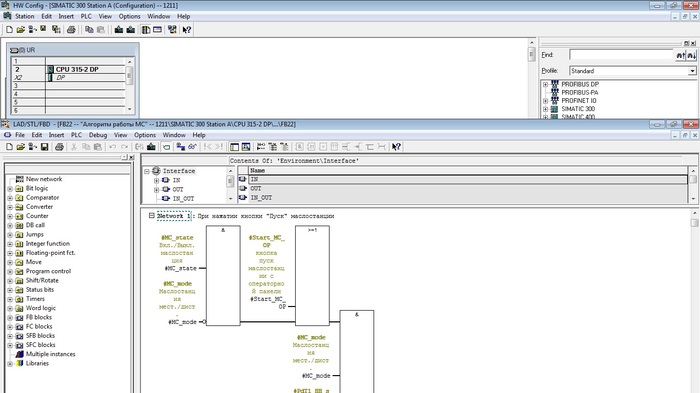Select IN row in interface Name table
The height and width of the screenshot is (393, 700).
467,180
